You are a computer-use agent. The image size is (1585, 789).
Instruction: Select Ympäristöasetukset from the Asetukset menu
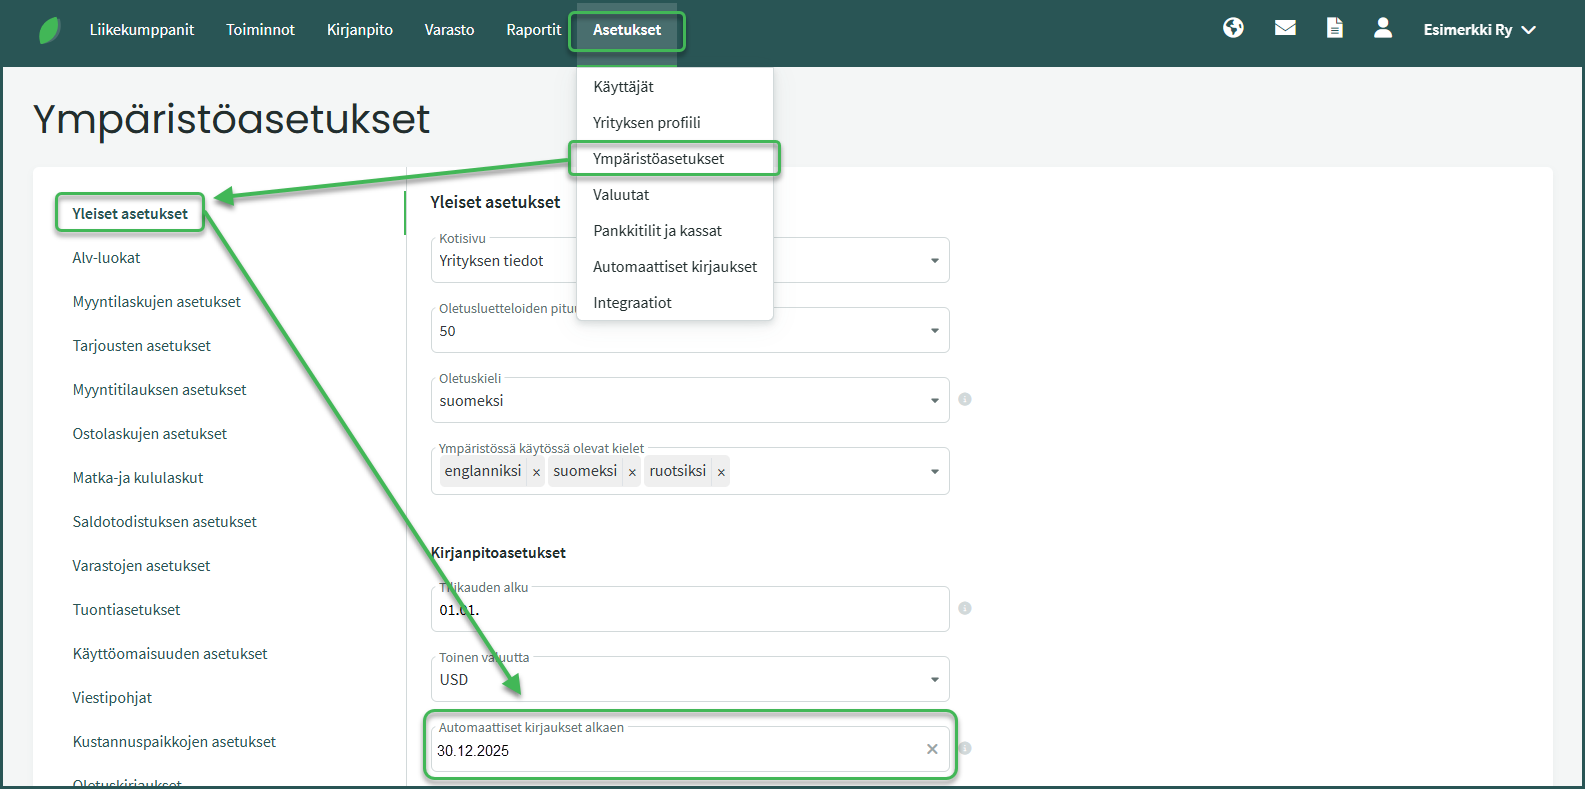click(x=658, y=159)
